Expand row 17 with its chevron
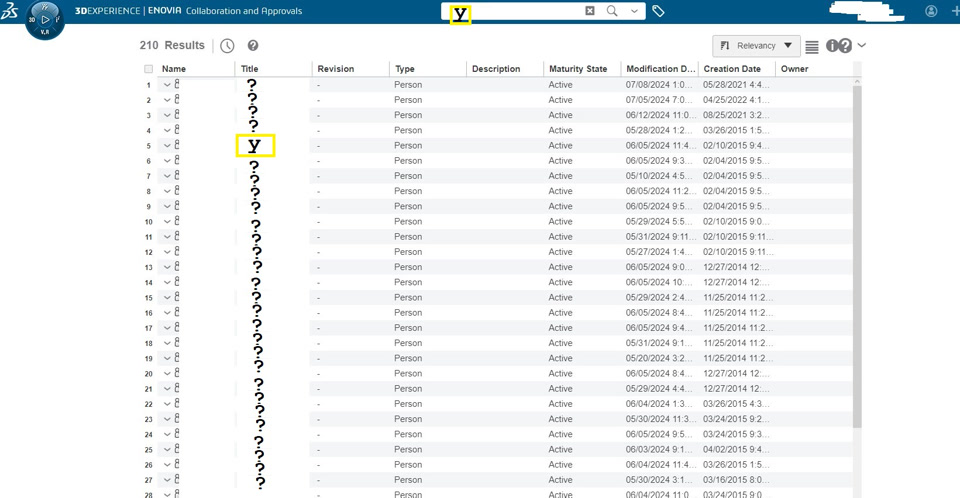The height and width of the screenshot is (498, 960). pos(167,328)
